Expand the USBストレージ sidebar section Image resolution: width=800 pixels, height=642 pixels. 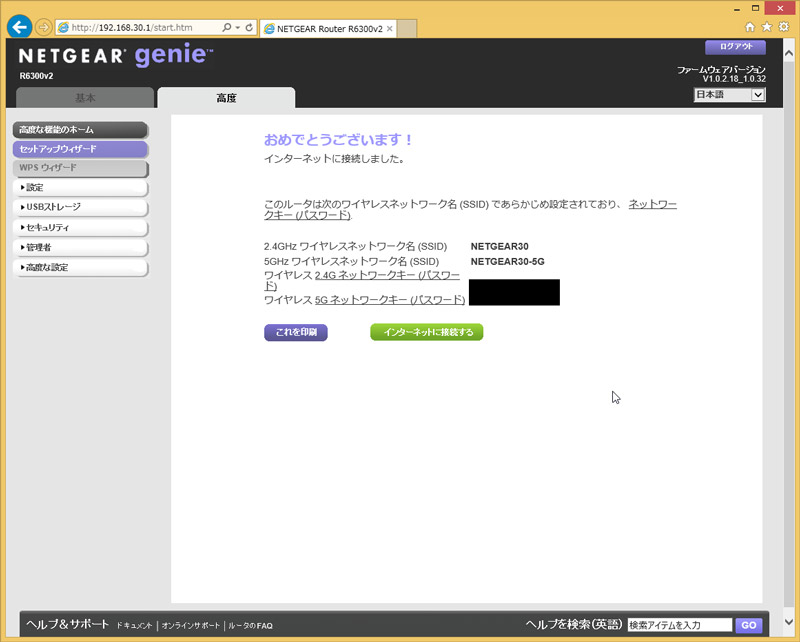point(80,208)
